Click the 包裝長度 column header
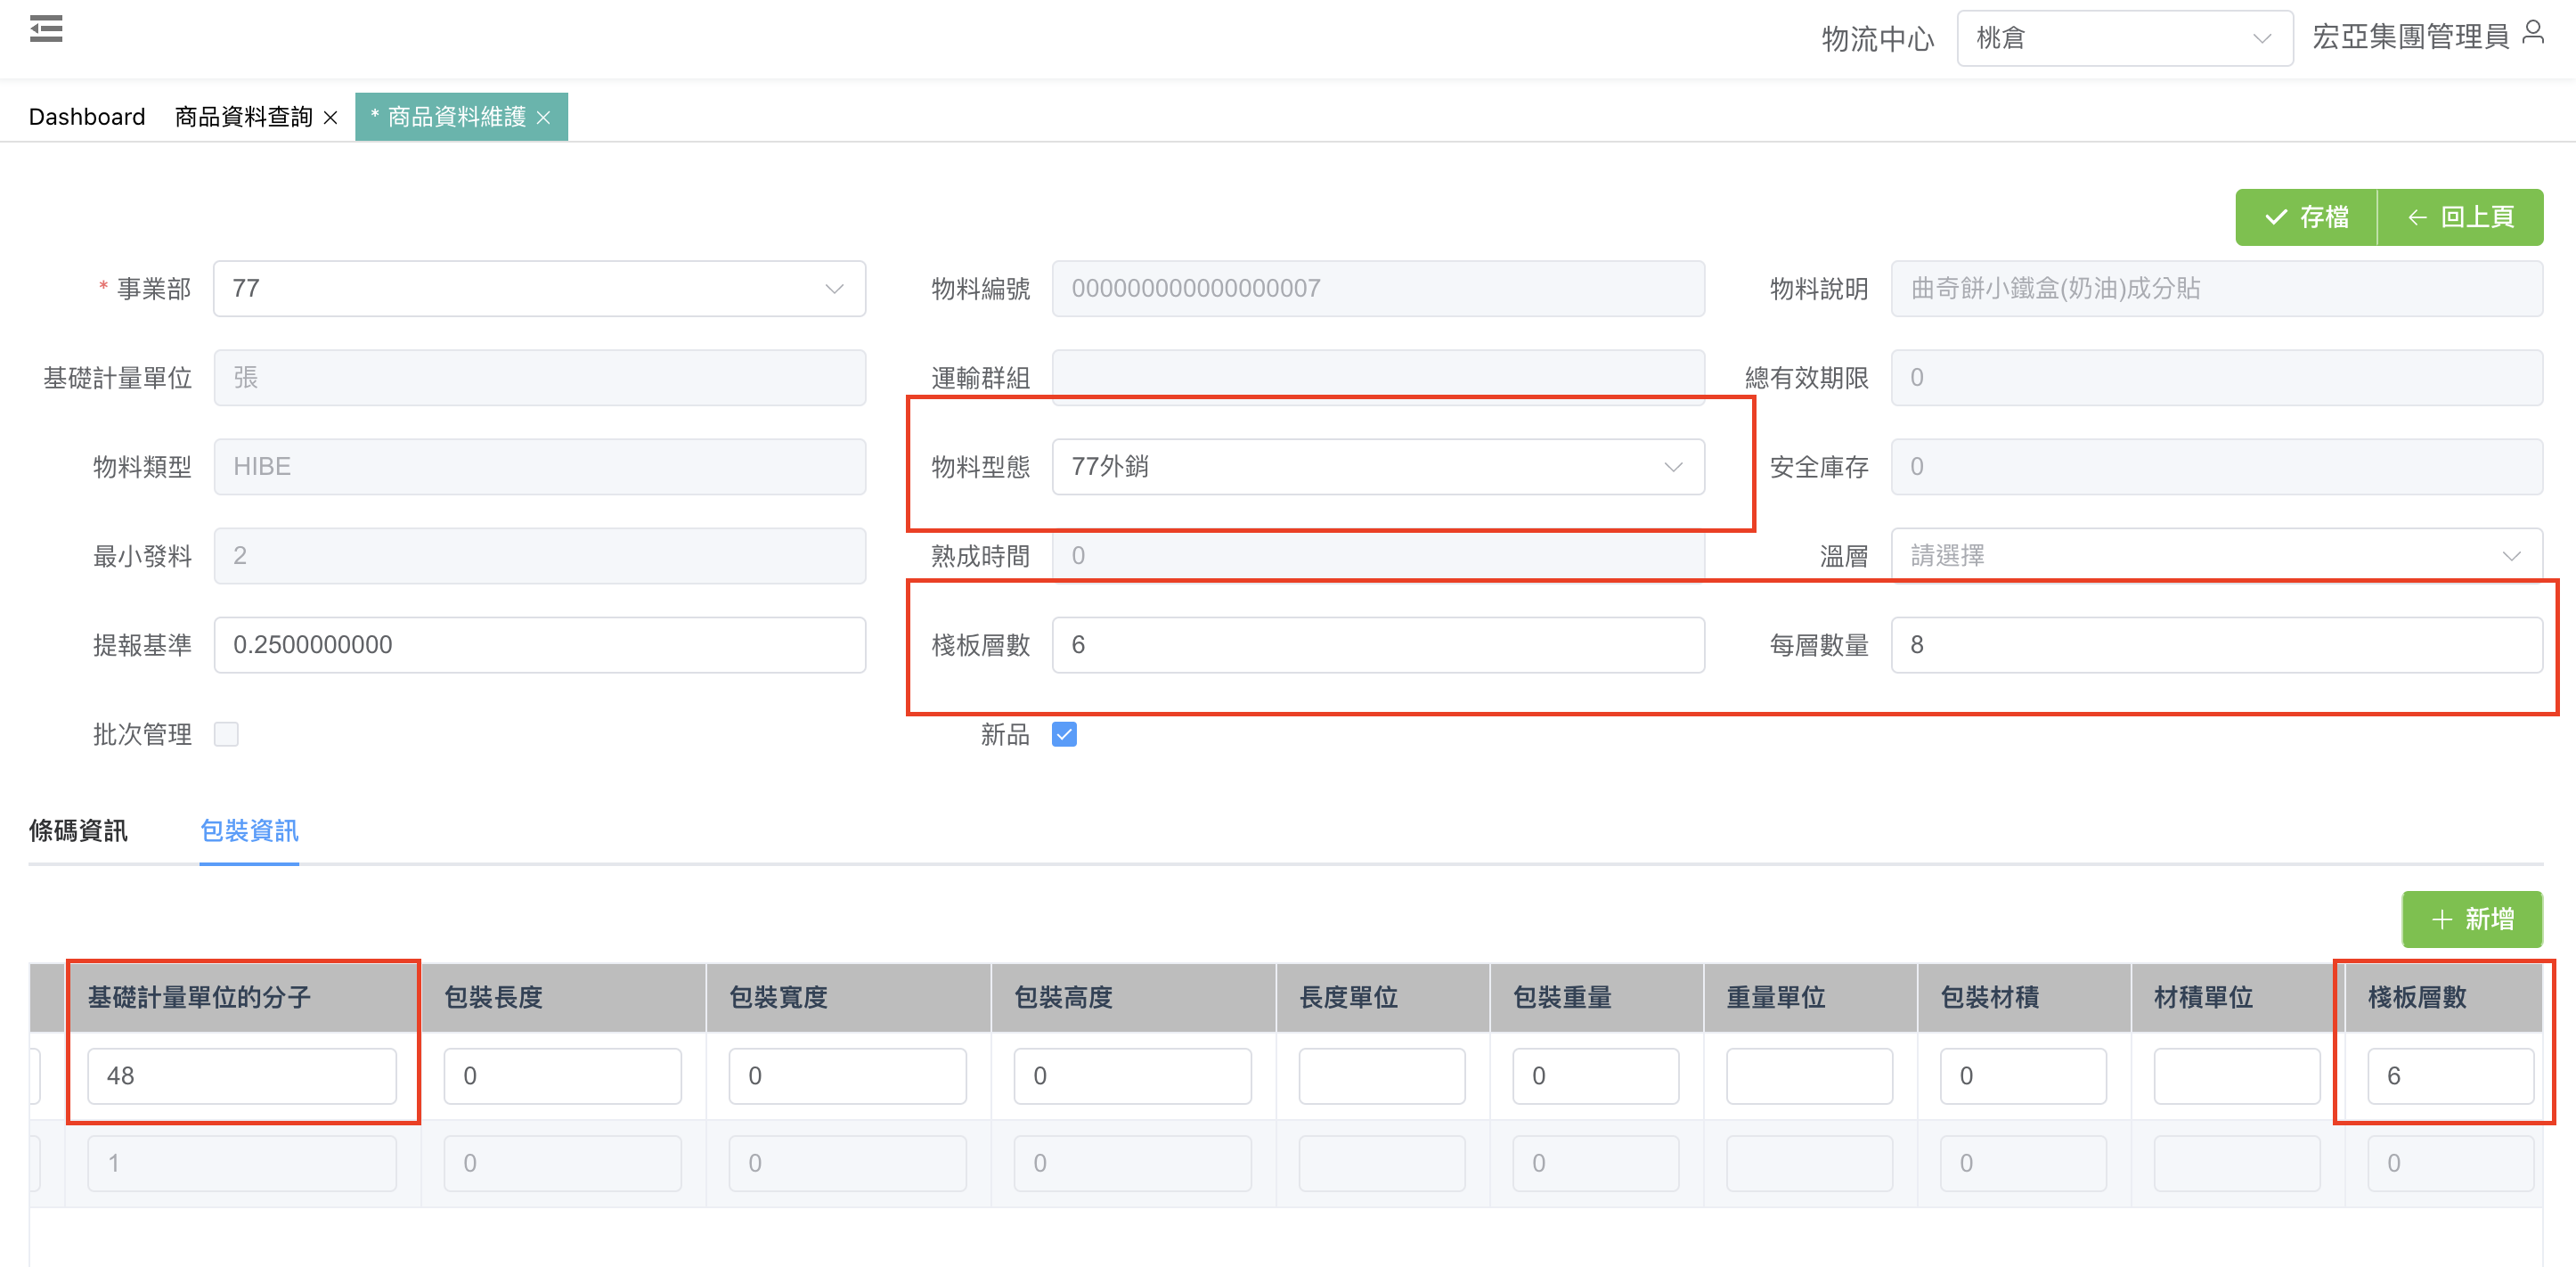 [x=564, y=998]
